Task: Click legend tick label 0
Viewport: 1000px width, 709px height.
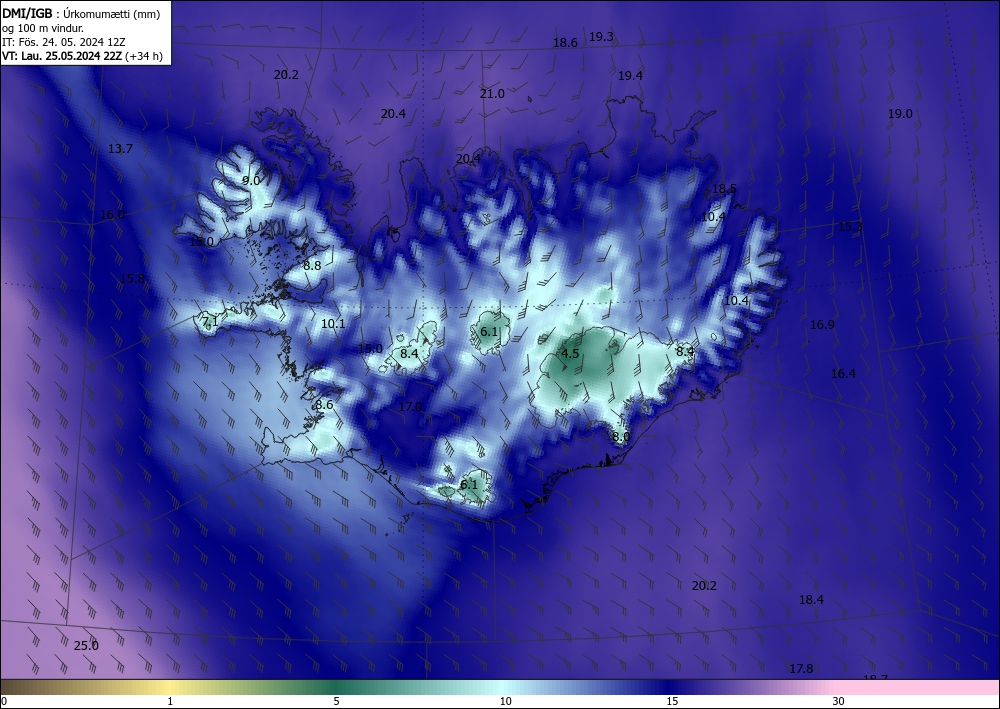Action: tap(4, 701)
